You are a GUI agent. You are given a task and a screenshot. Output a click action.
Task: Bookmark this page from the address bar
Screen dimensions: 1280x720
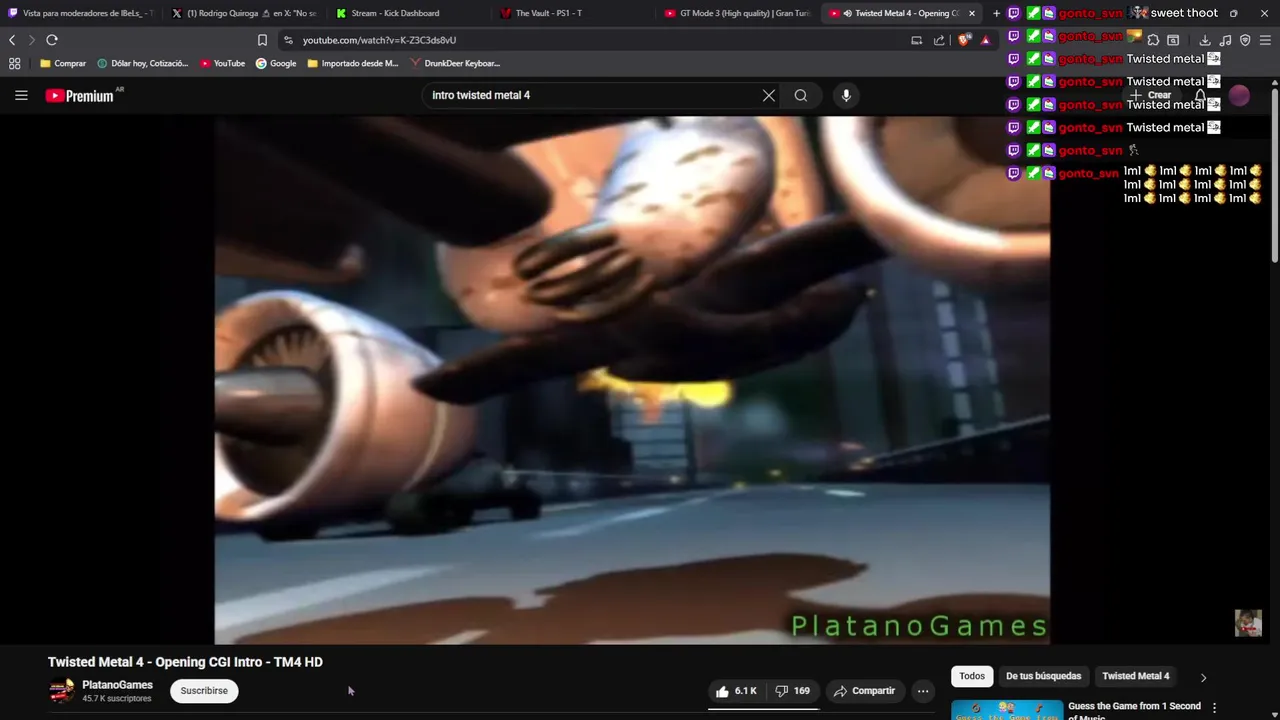[262, 40]
